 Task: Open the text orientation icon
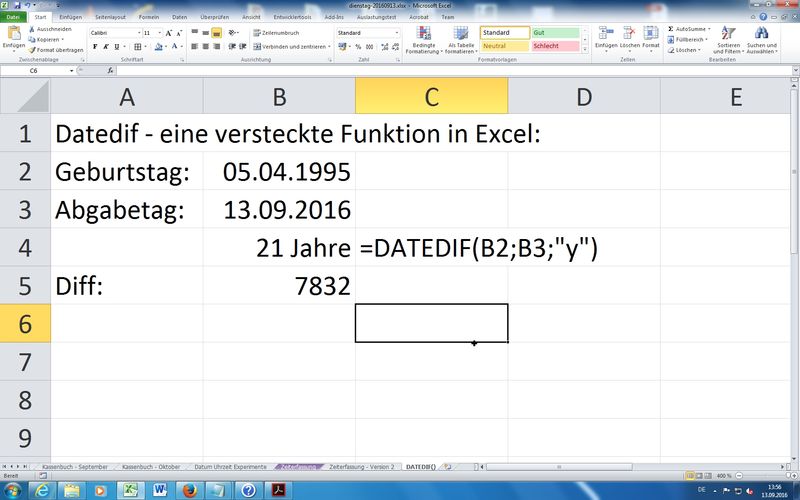232,33
